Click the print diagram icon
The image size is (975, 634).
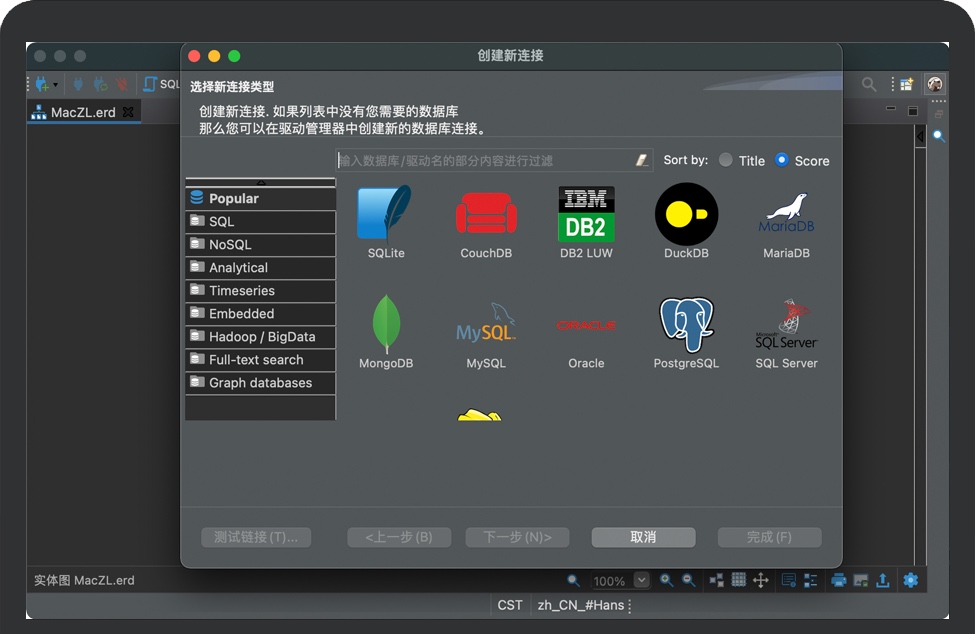pyautogui.click(x=838, y=580)
